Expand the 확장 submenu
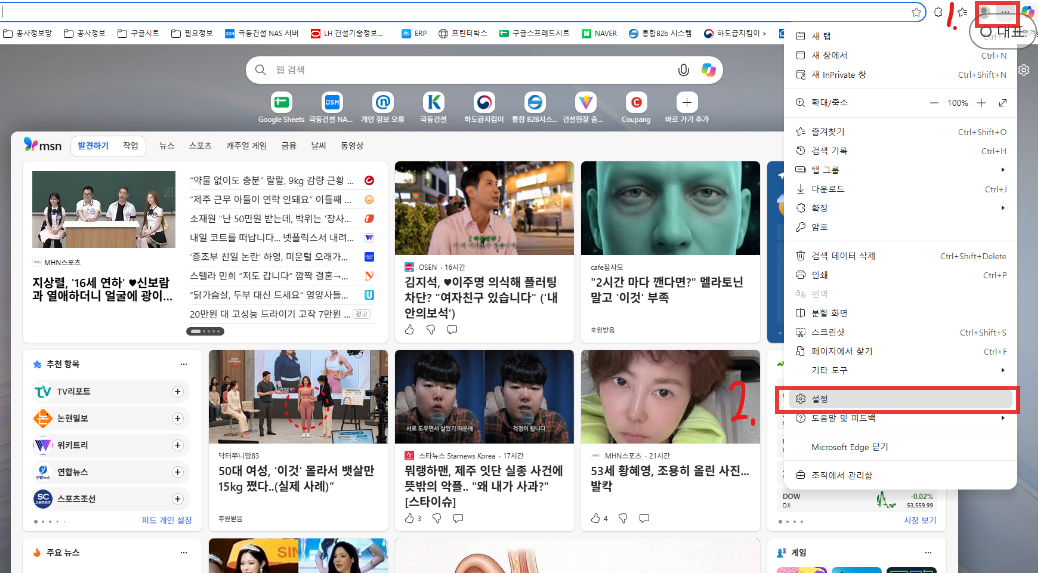 [900, 208]
